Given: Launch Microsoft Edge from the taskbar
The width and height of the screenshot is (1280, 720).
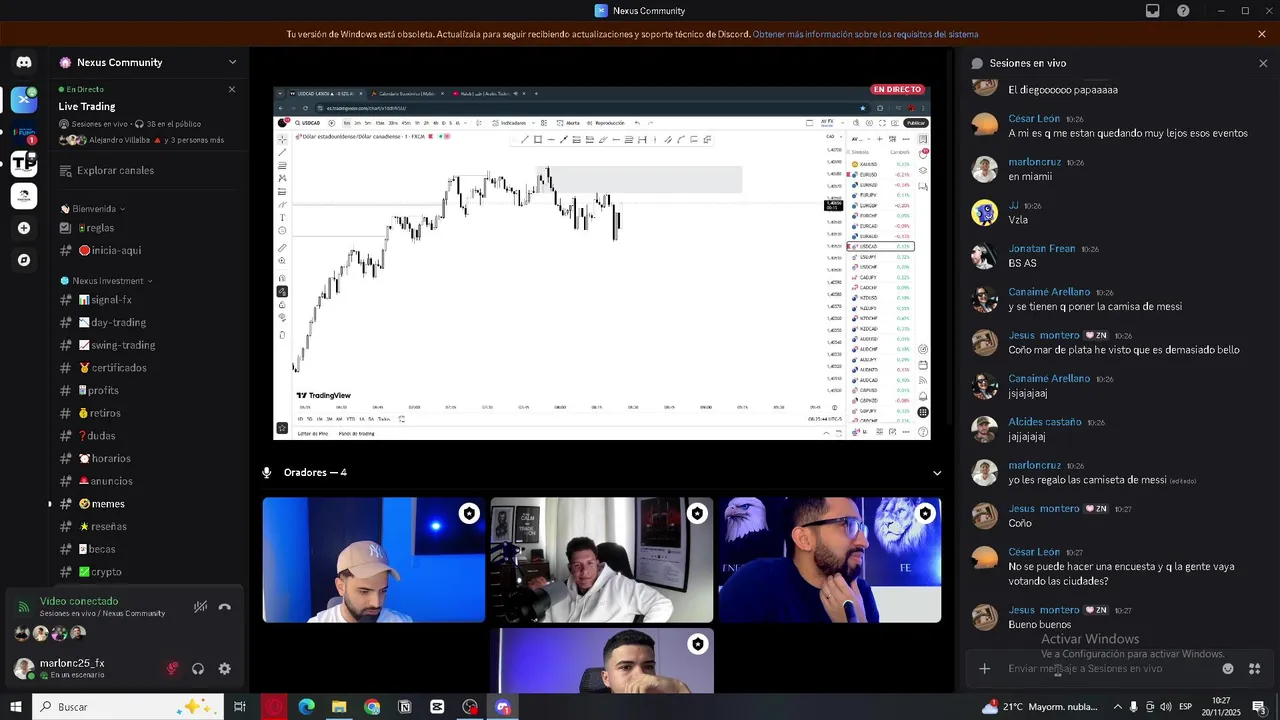Looking at the screenshot, I should point(306,707).
